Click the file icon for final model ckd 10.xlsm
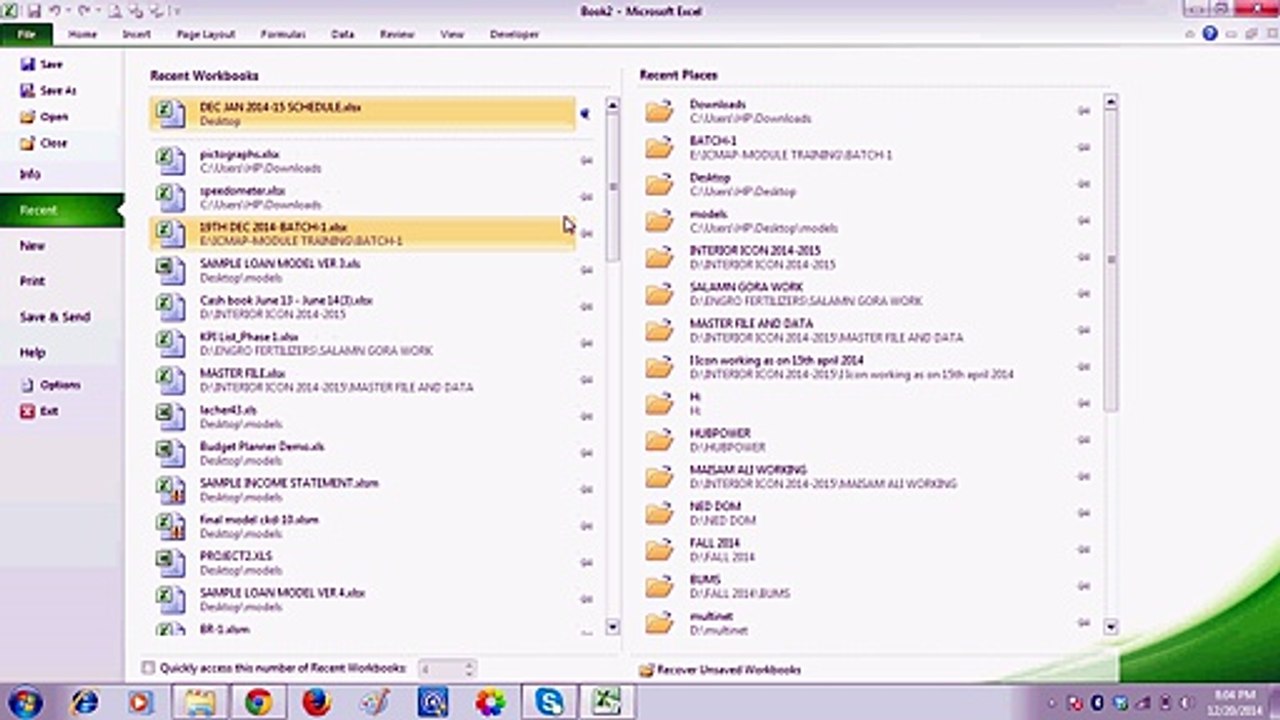This screenshot has width=1280, height=720. pyautogui.click(x=171, y=526)
